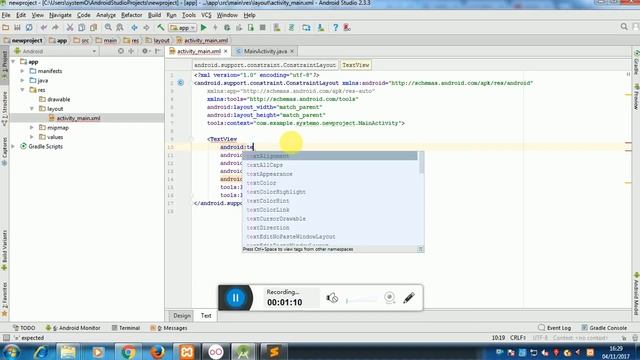Choose textColorHint from autocomplete list
This screenshot has width=640, height=360.
[268, 201]
